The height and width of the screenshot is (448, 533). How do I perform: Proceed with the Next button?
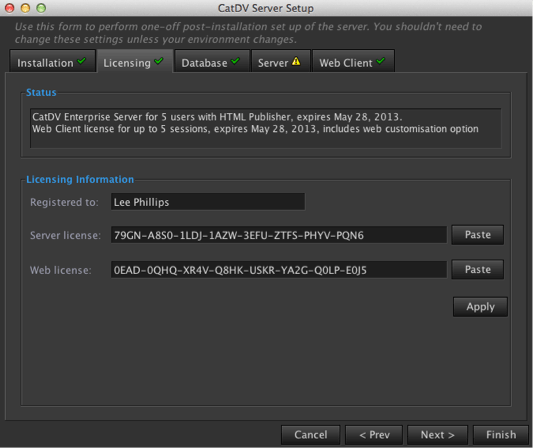tap(437, 435)
